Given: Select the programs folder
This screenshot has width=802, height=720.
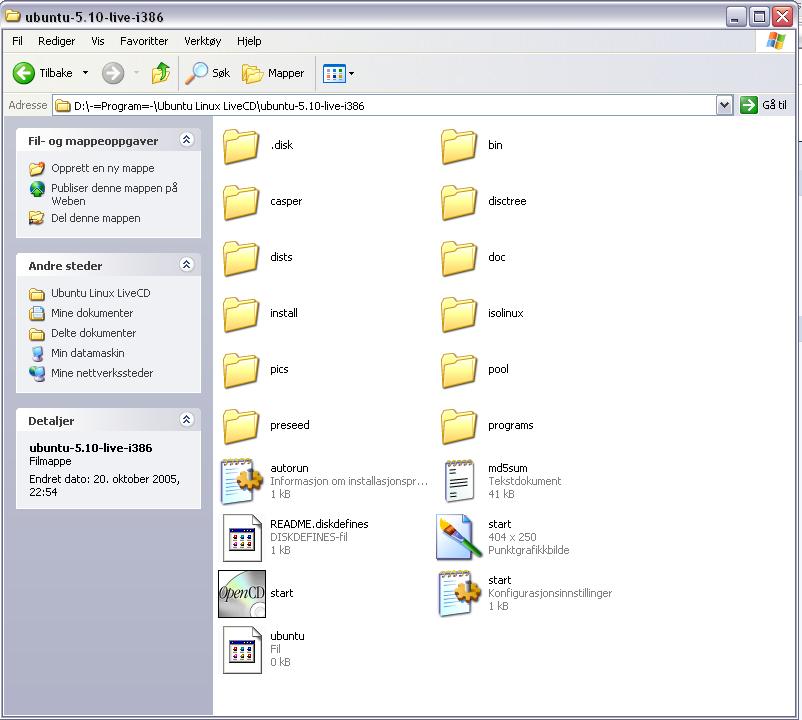Looking at the screenshot, I should click(x=487, y=425).
